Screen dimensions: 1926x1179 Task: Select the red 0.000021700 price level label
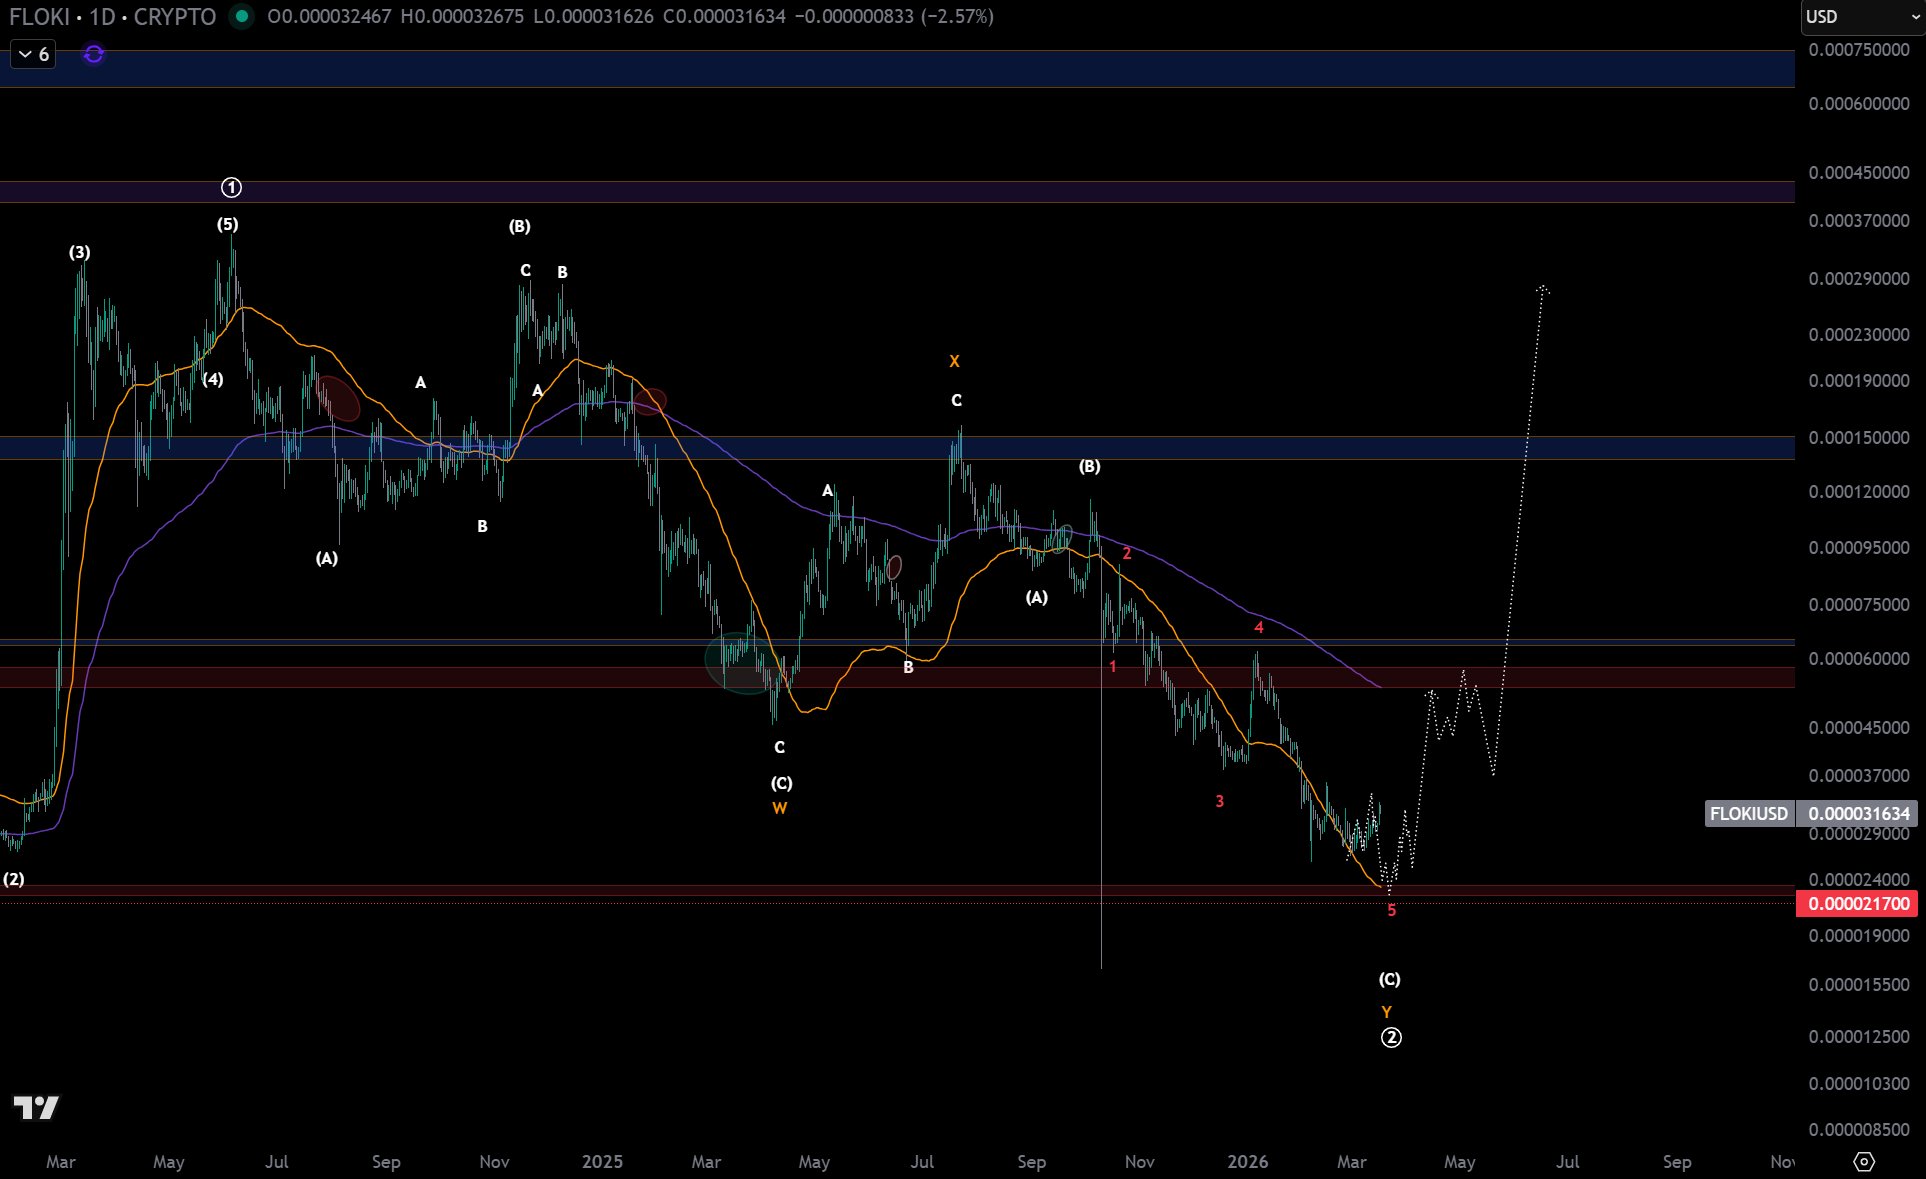point(1859,904)
